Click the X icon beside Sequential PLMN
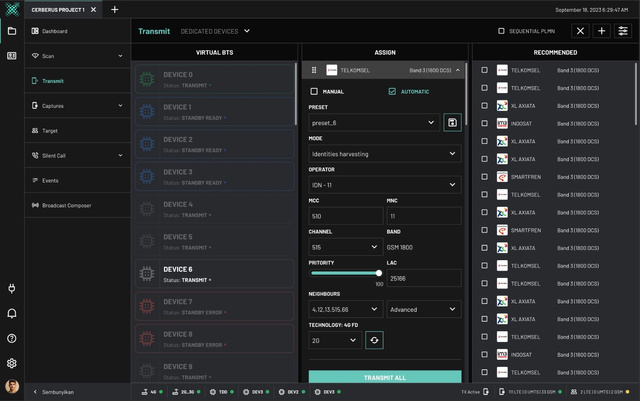 coord(579,31)
